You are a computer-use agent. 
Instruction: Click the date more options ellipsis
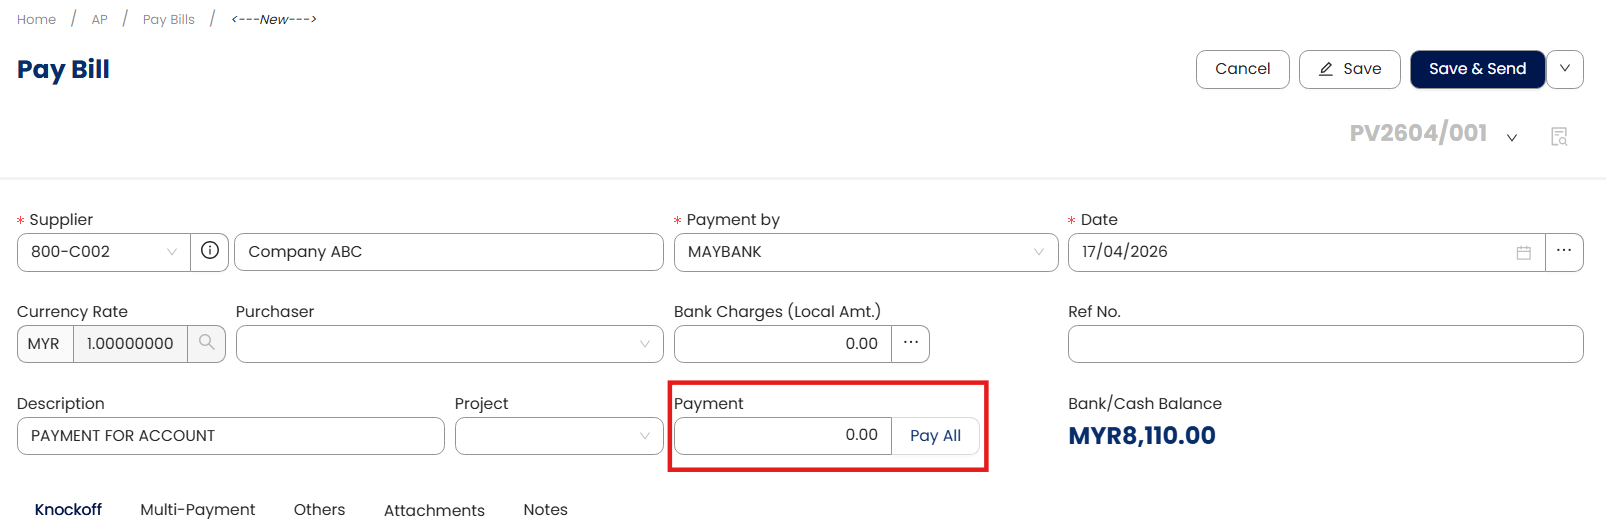pyautogui.click(x=1564, y=251)
